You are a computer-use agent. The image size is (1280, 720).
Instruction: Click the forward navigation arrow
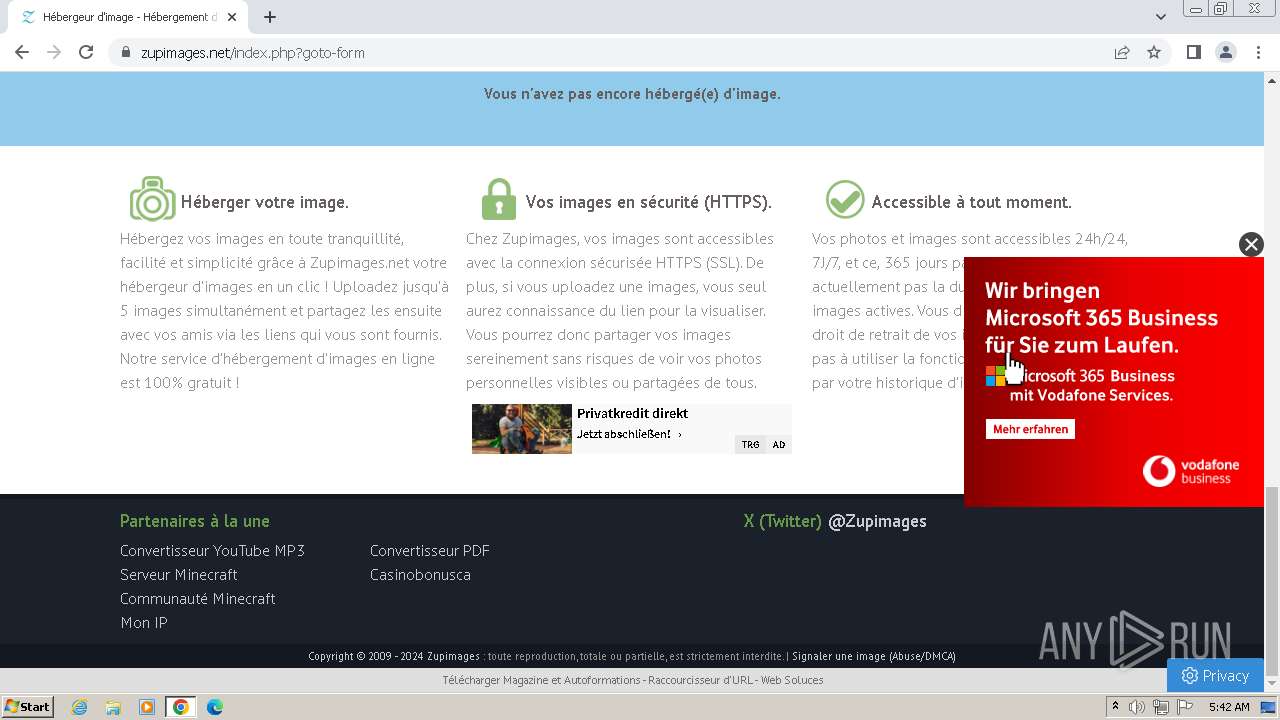tap(54, 52)
